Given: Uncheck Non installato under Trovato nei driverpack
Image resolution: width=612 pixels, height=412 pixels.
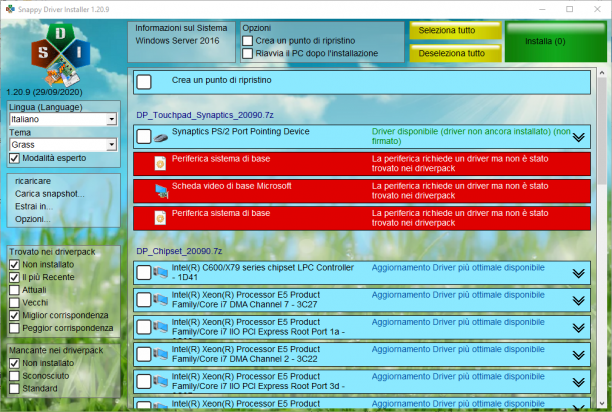Looking at the screenshot, I should pyautogui.click(x=14, y=265).
